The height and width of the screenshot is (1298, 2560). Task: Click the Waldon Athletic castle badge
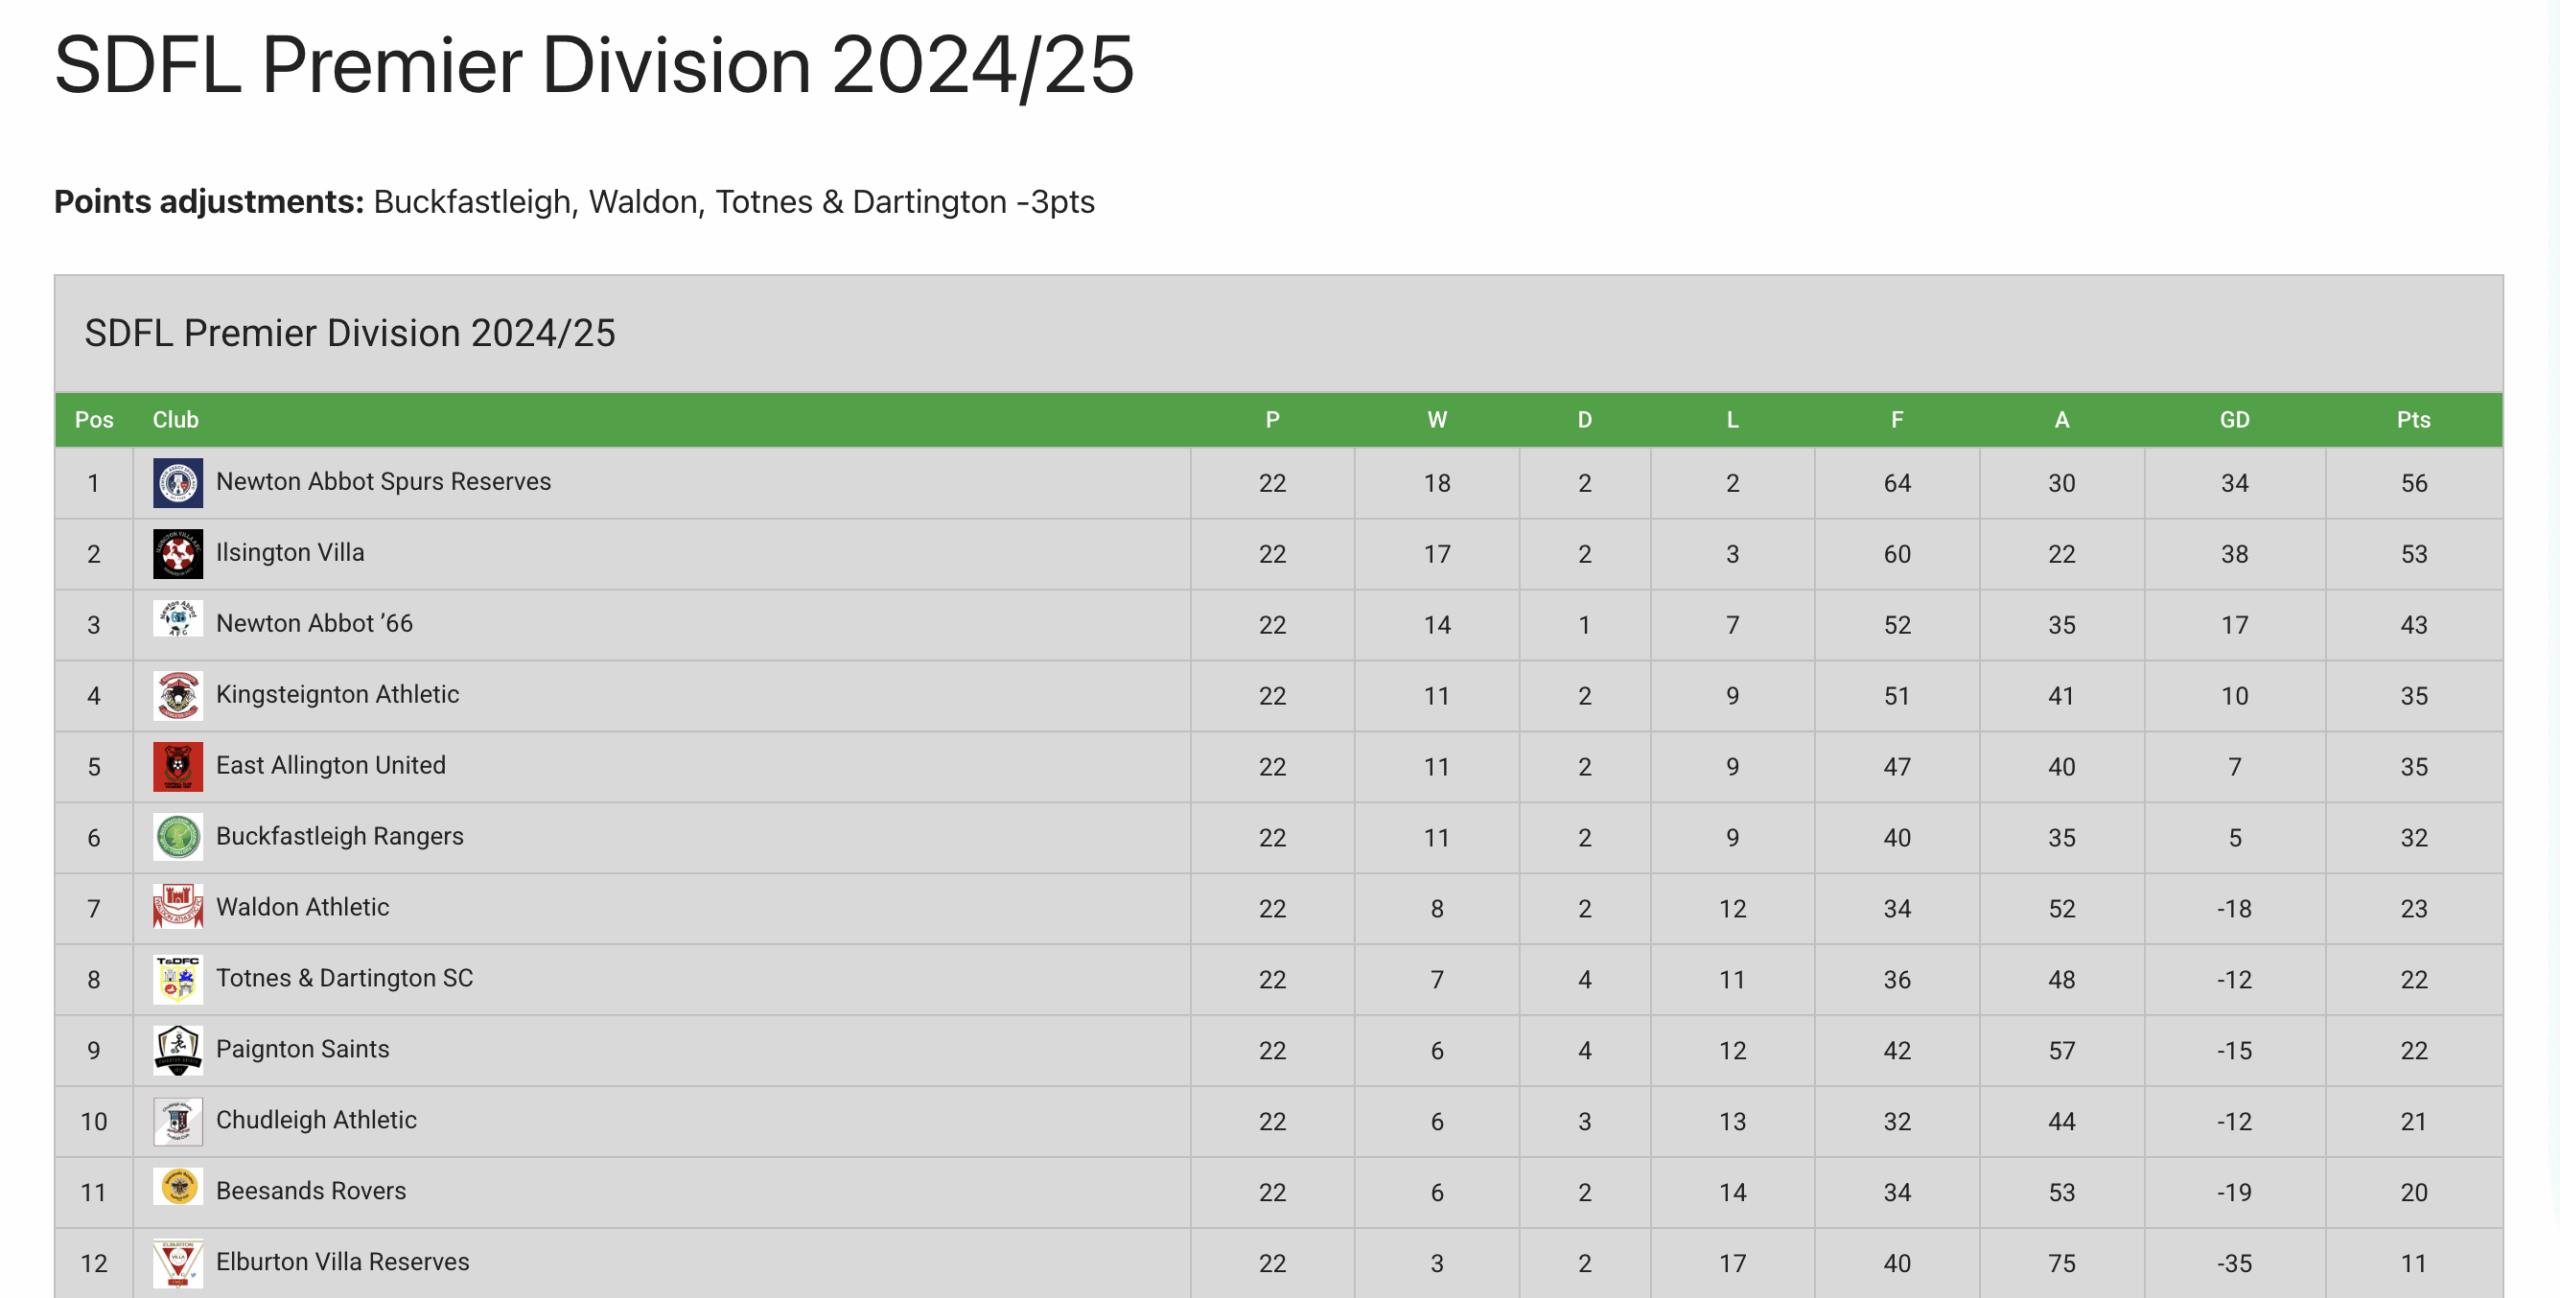[x=178, y=907]
